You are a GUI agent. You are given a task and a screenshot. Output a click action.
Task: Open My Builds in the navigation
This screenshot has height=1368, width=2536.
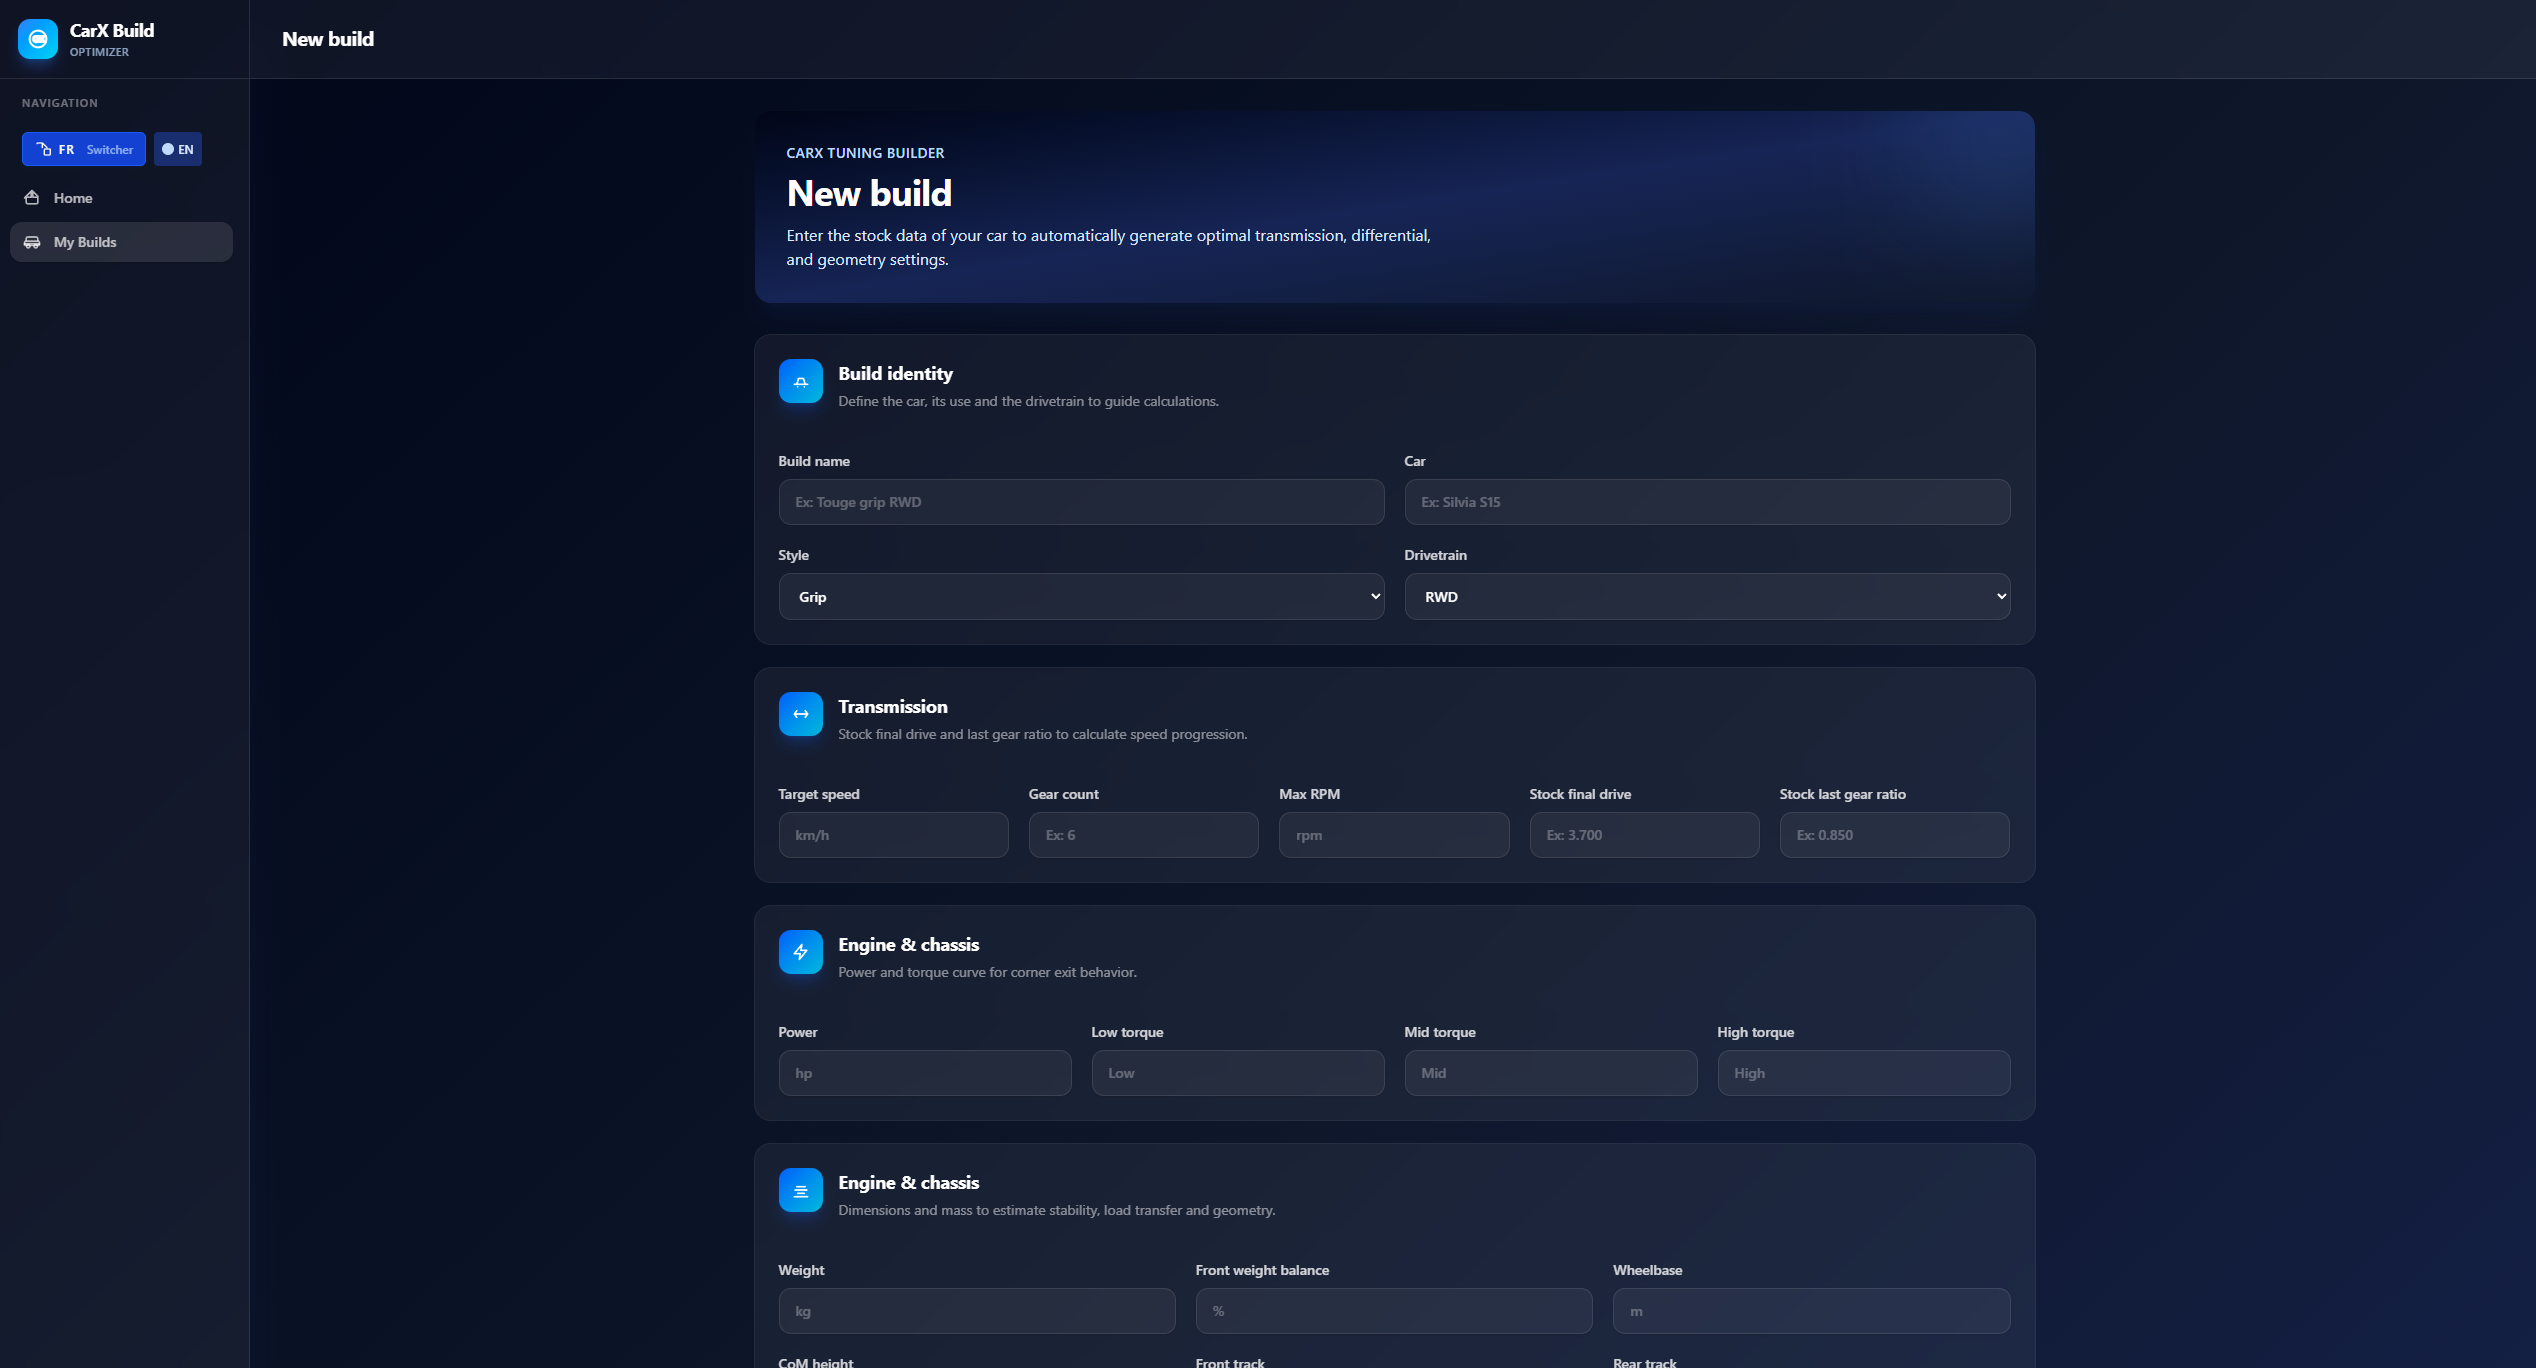click(121, 242)
